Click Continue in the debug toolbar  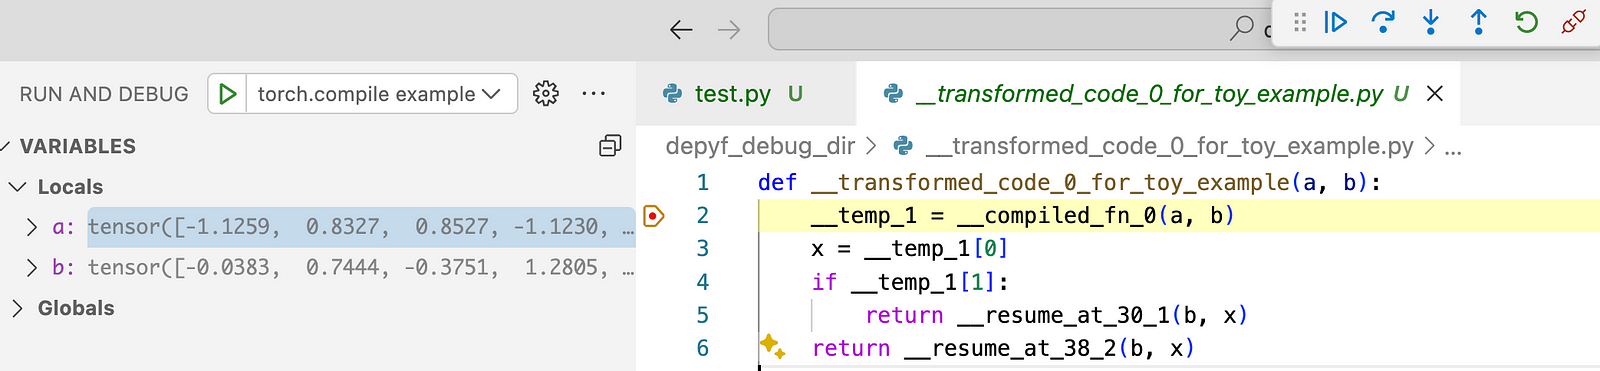click(1336, 22)
